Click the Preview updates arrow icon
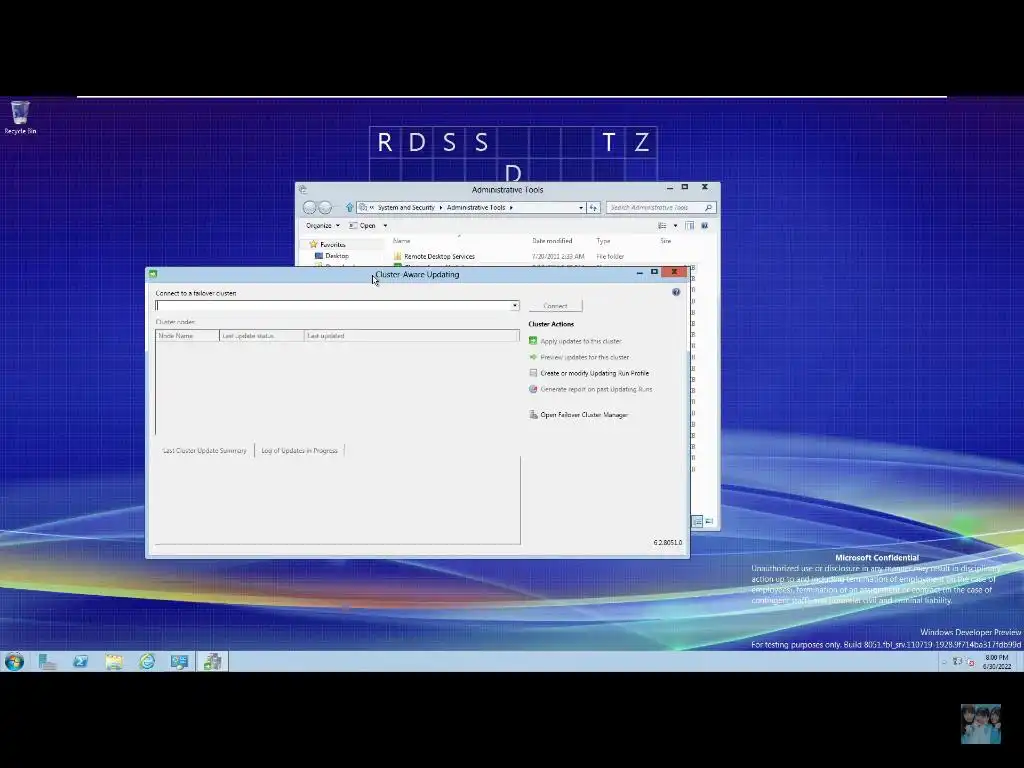This screenshot has width=1024, height=768. [x=533, y=357]
